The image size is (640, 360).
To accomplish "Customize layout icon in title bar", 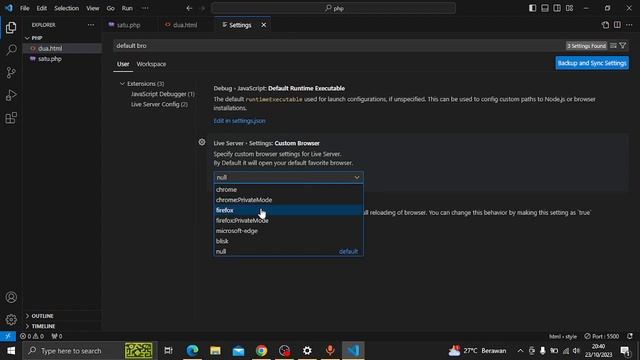I will (569, 8).
